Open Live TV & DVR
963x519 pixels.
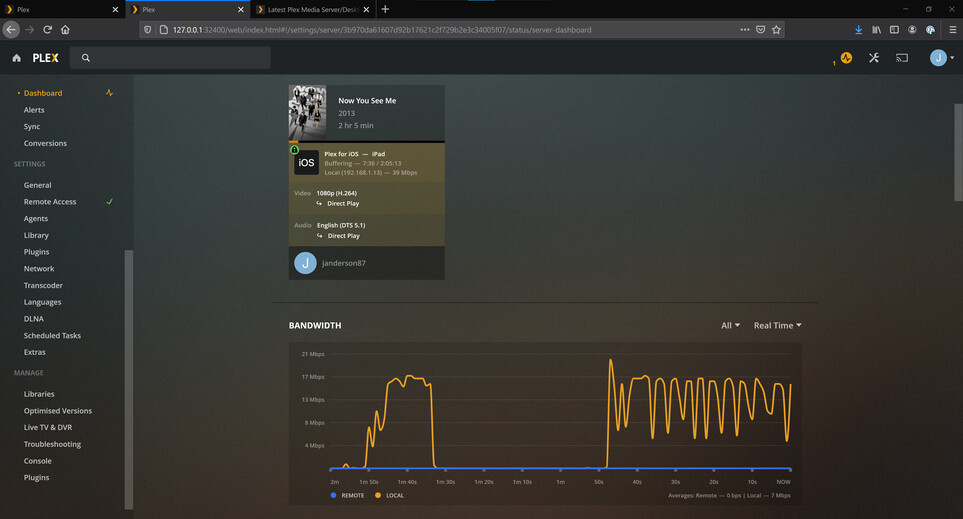48,427
